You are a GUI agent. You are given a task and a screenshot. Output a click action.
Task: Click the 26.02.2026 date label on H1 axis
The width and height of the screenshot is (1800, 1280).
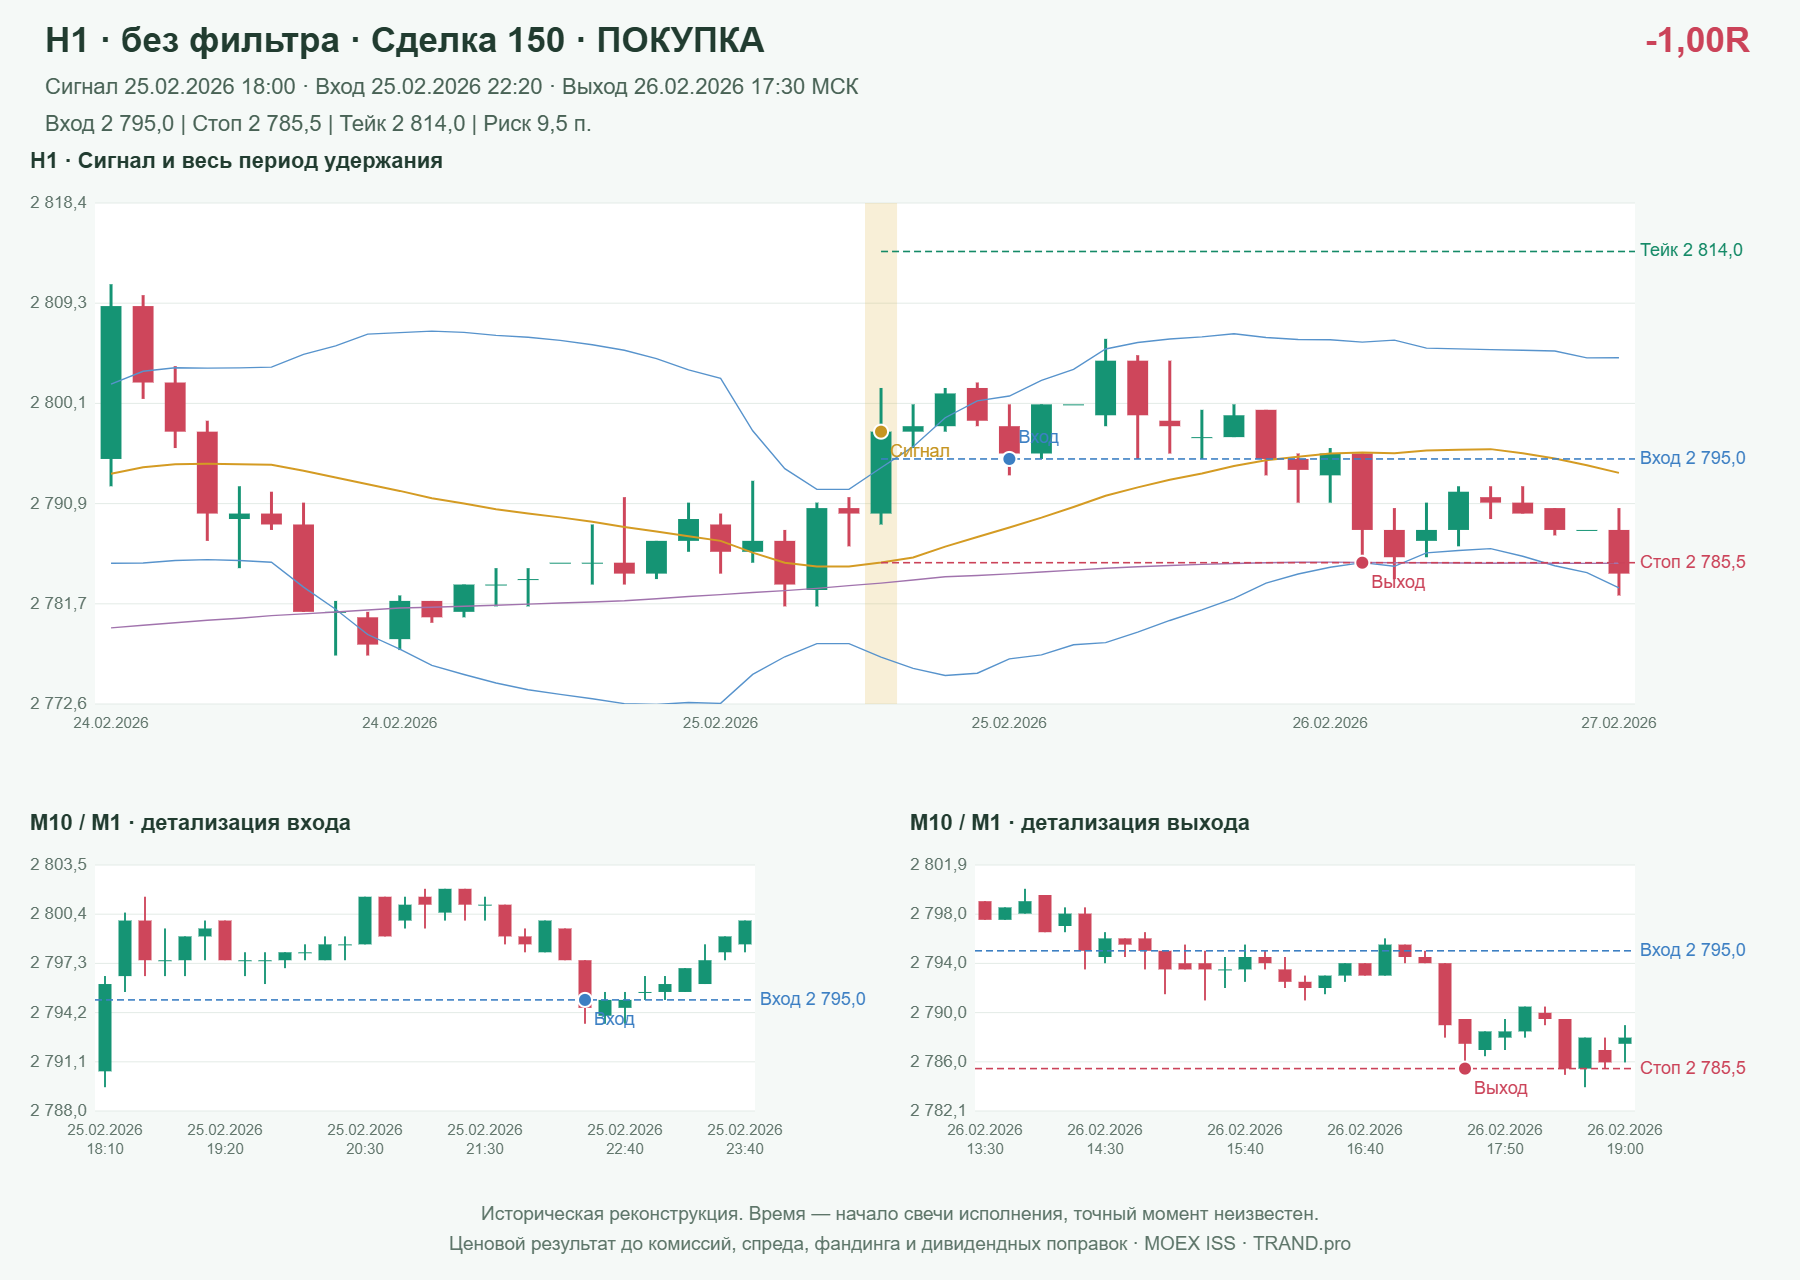click(x=1330, y=723)
